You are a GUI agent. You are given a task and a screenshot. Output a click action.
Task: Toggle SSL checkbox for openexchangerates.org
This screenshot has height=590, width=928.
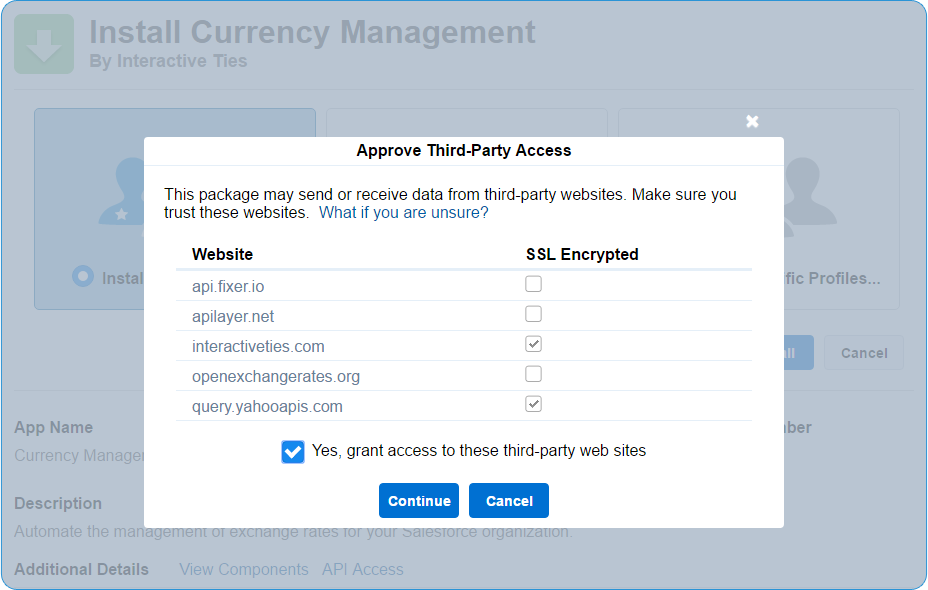click(533, 374)
